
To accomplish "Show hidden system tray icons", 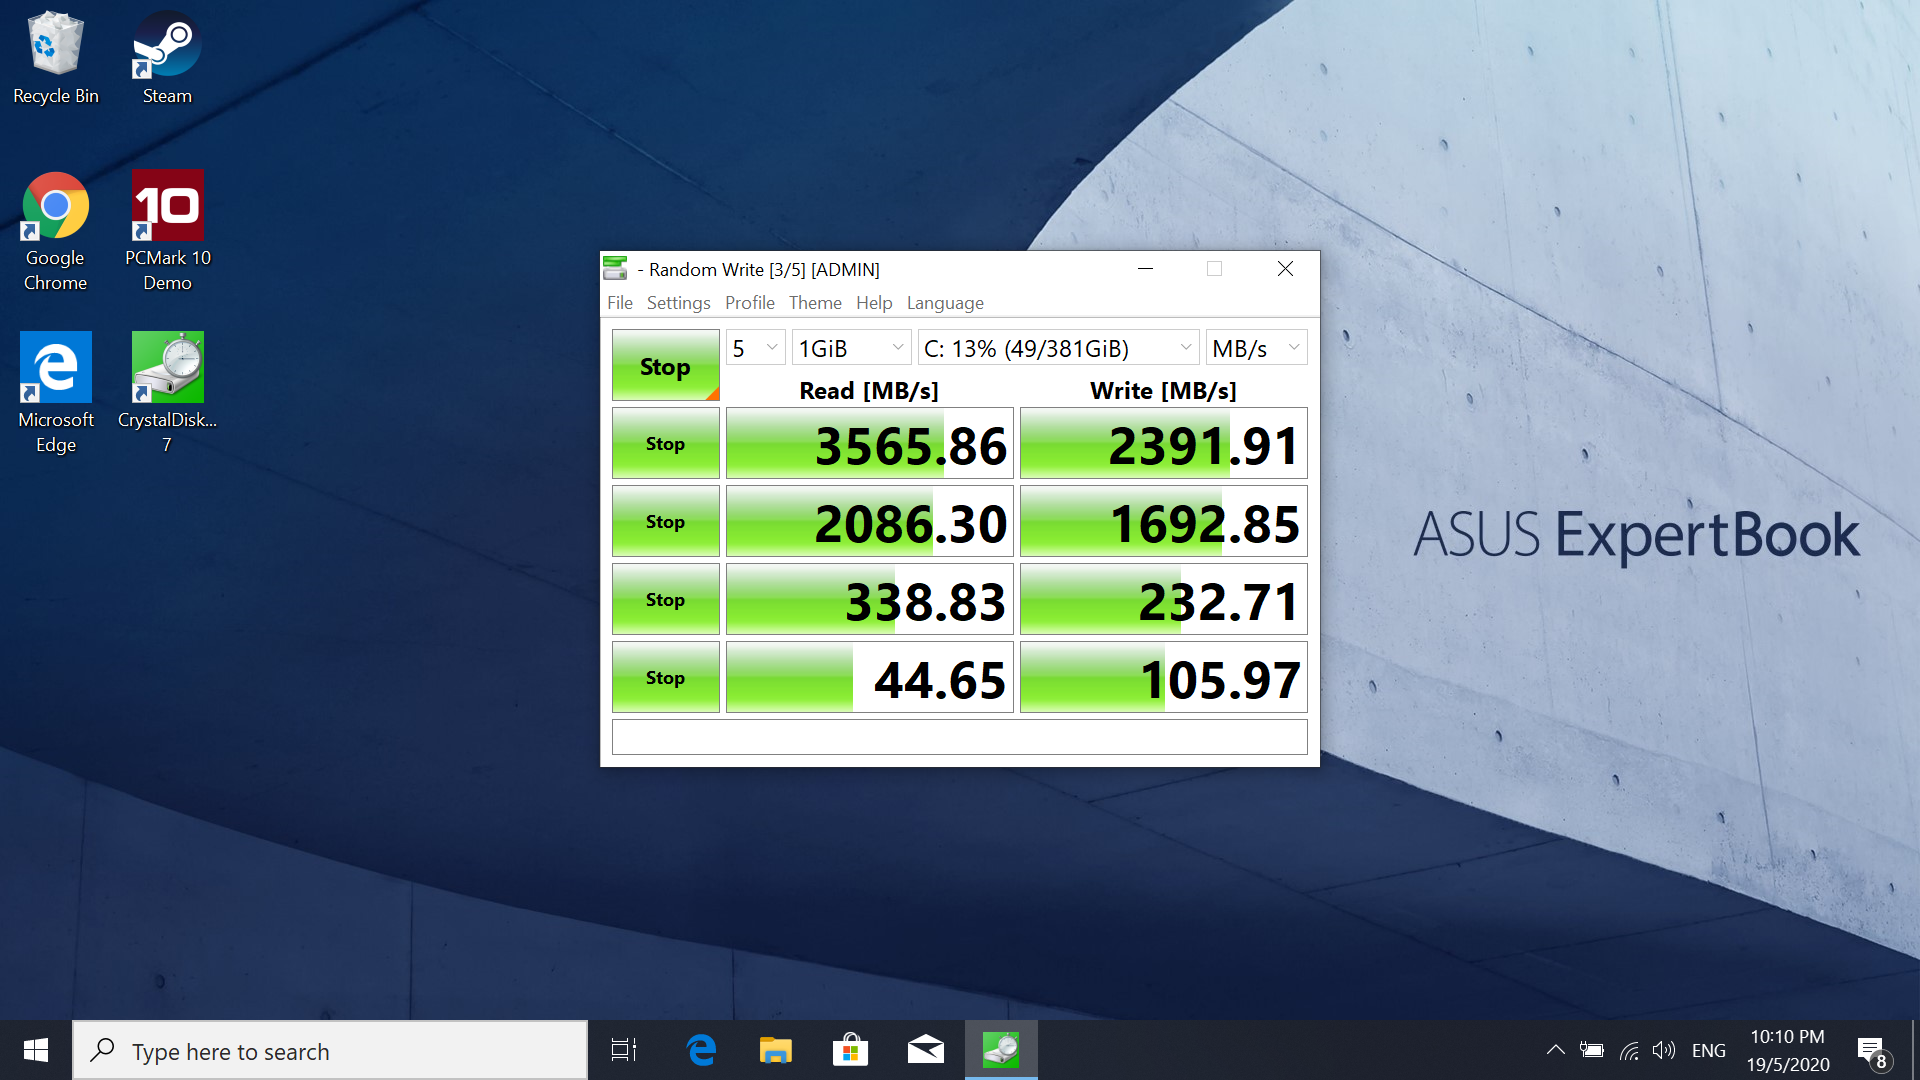I will tap(1556, 1050).
